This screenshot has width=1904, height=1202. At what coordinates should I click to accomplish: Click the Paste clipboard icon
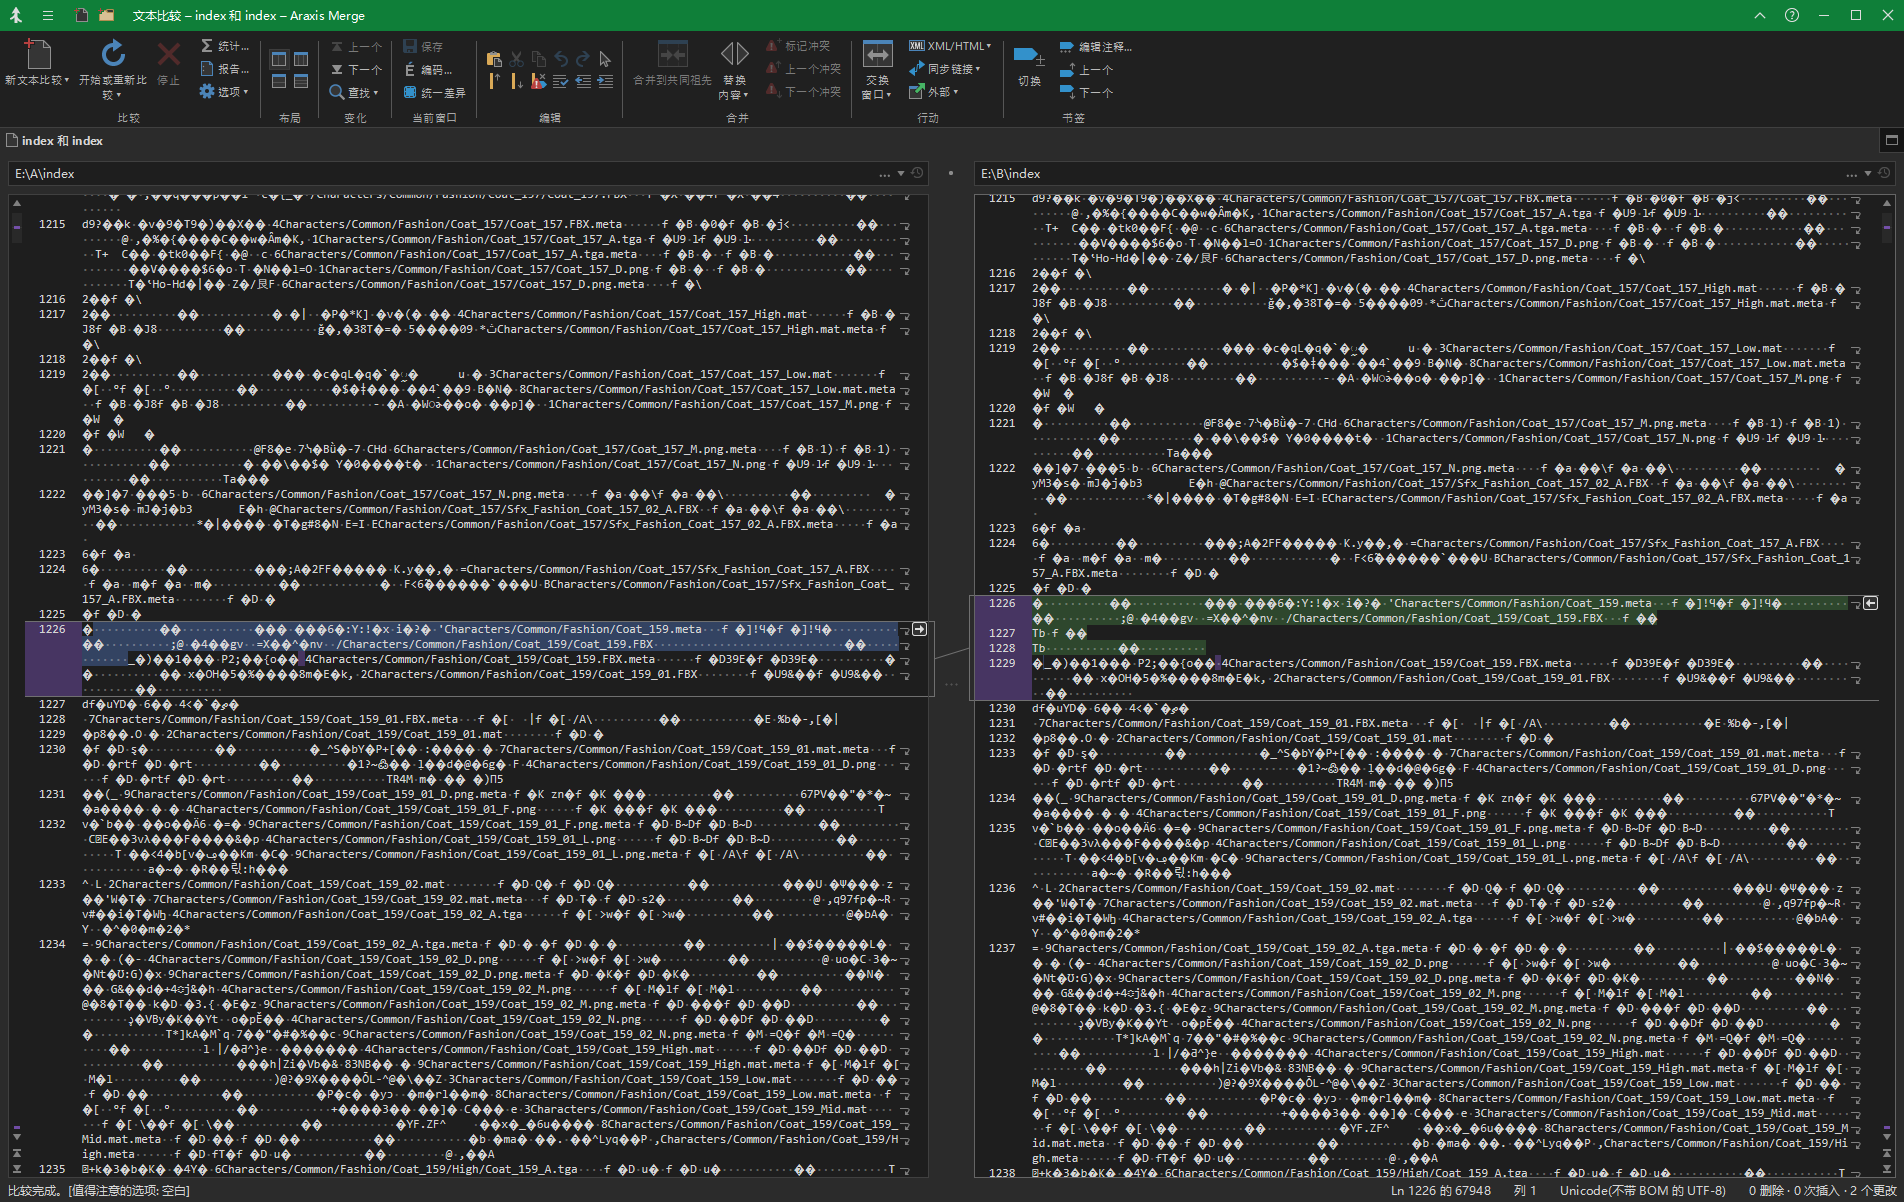pyautogui.click(x=494, y=59)
